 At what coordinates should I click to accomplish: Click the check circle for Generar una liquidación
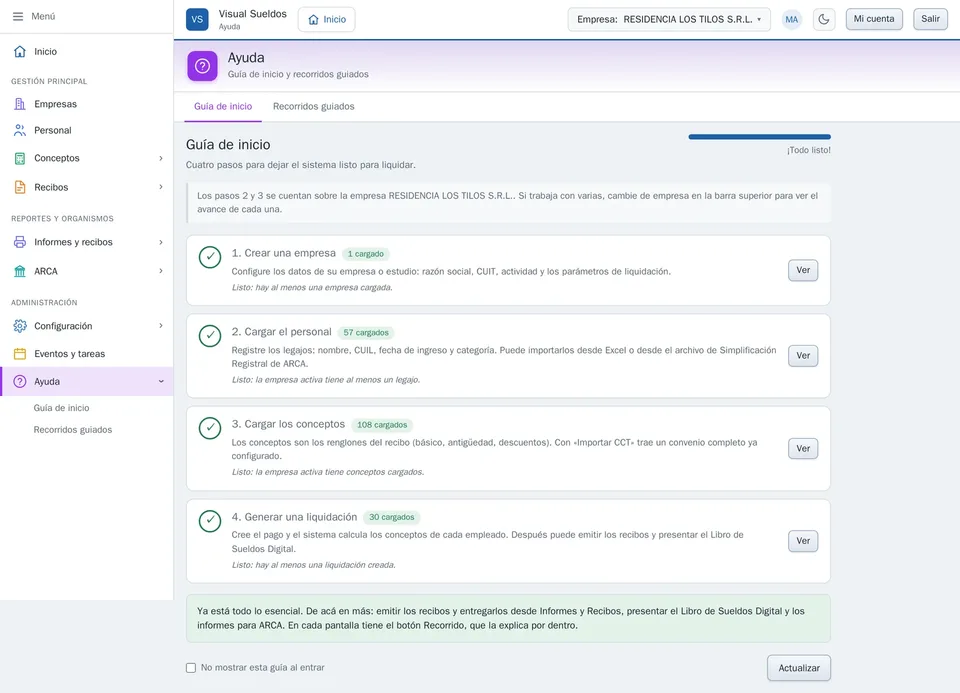click(210, 521)
